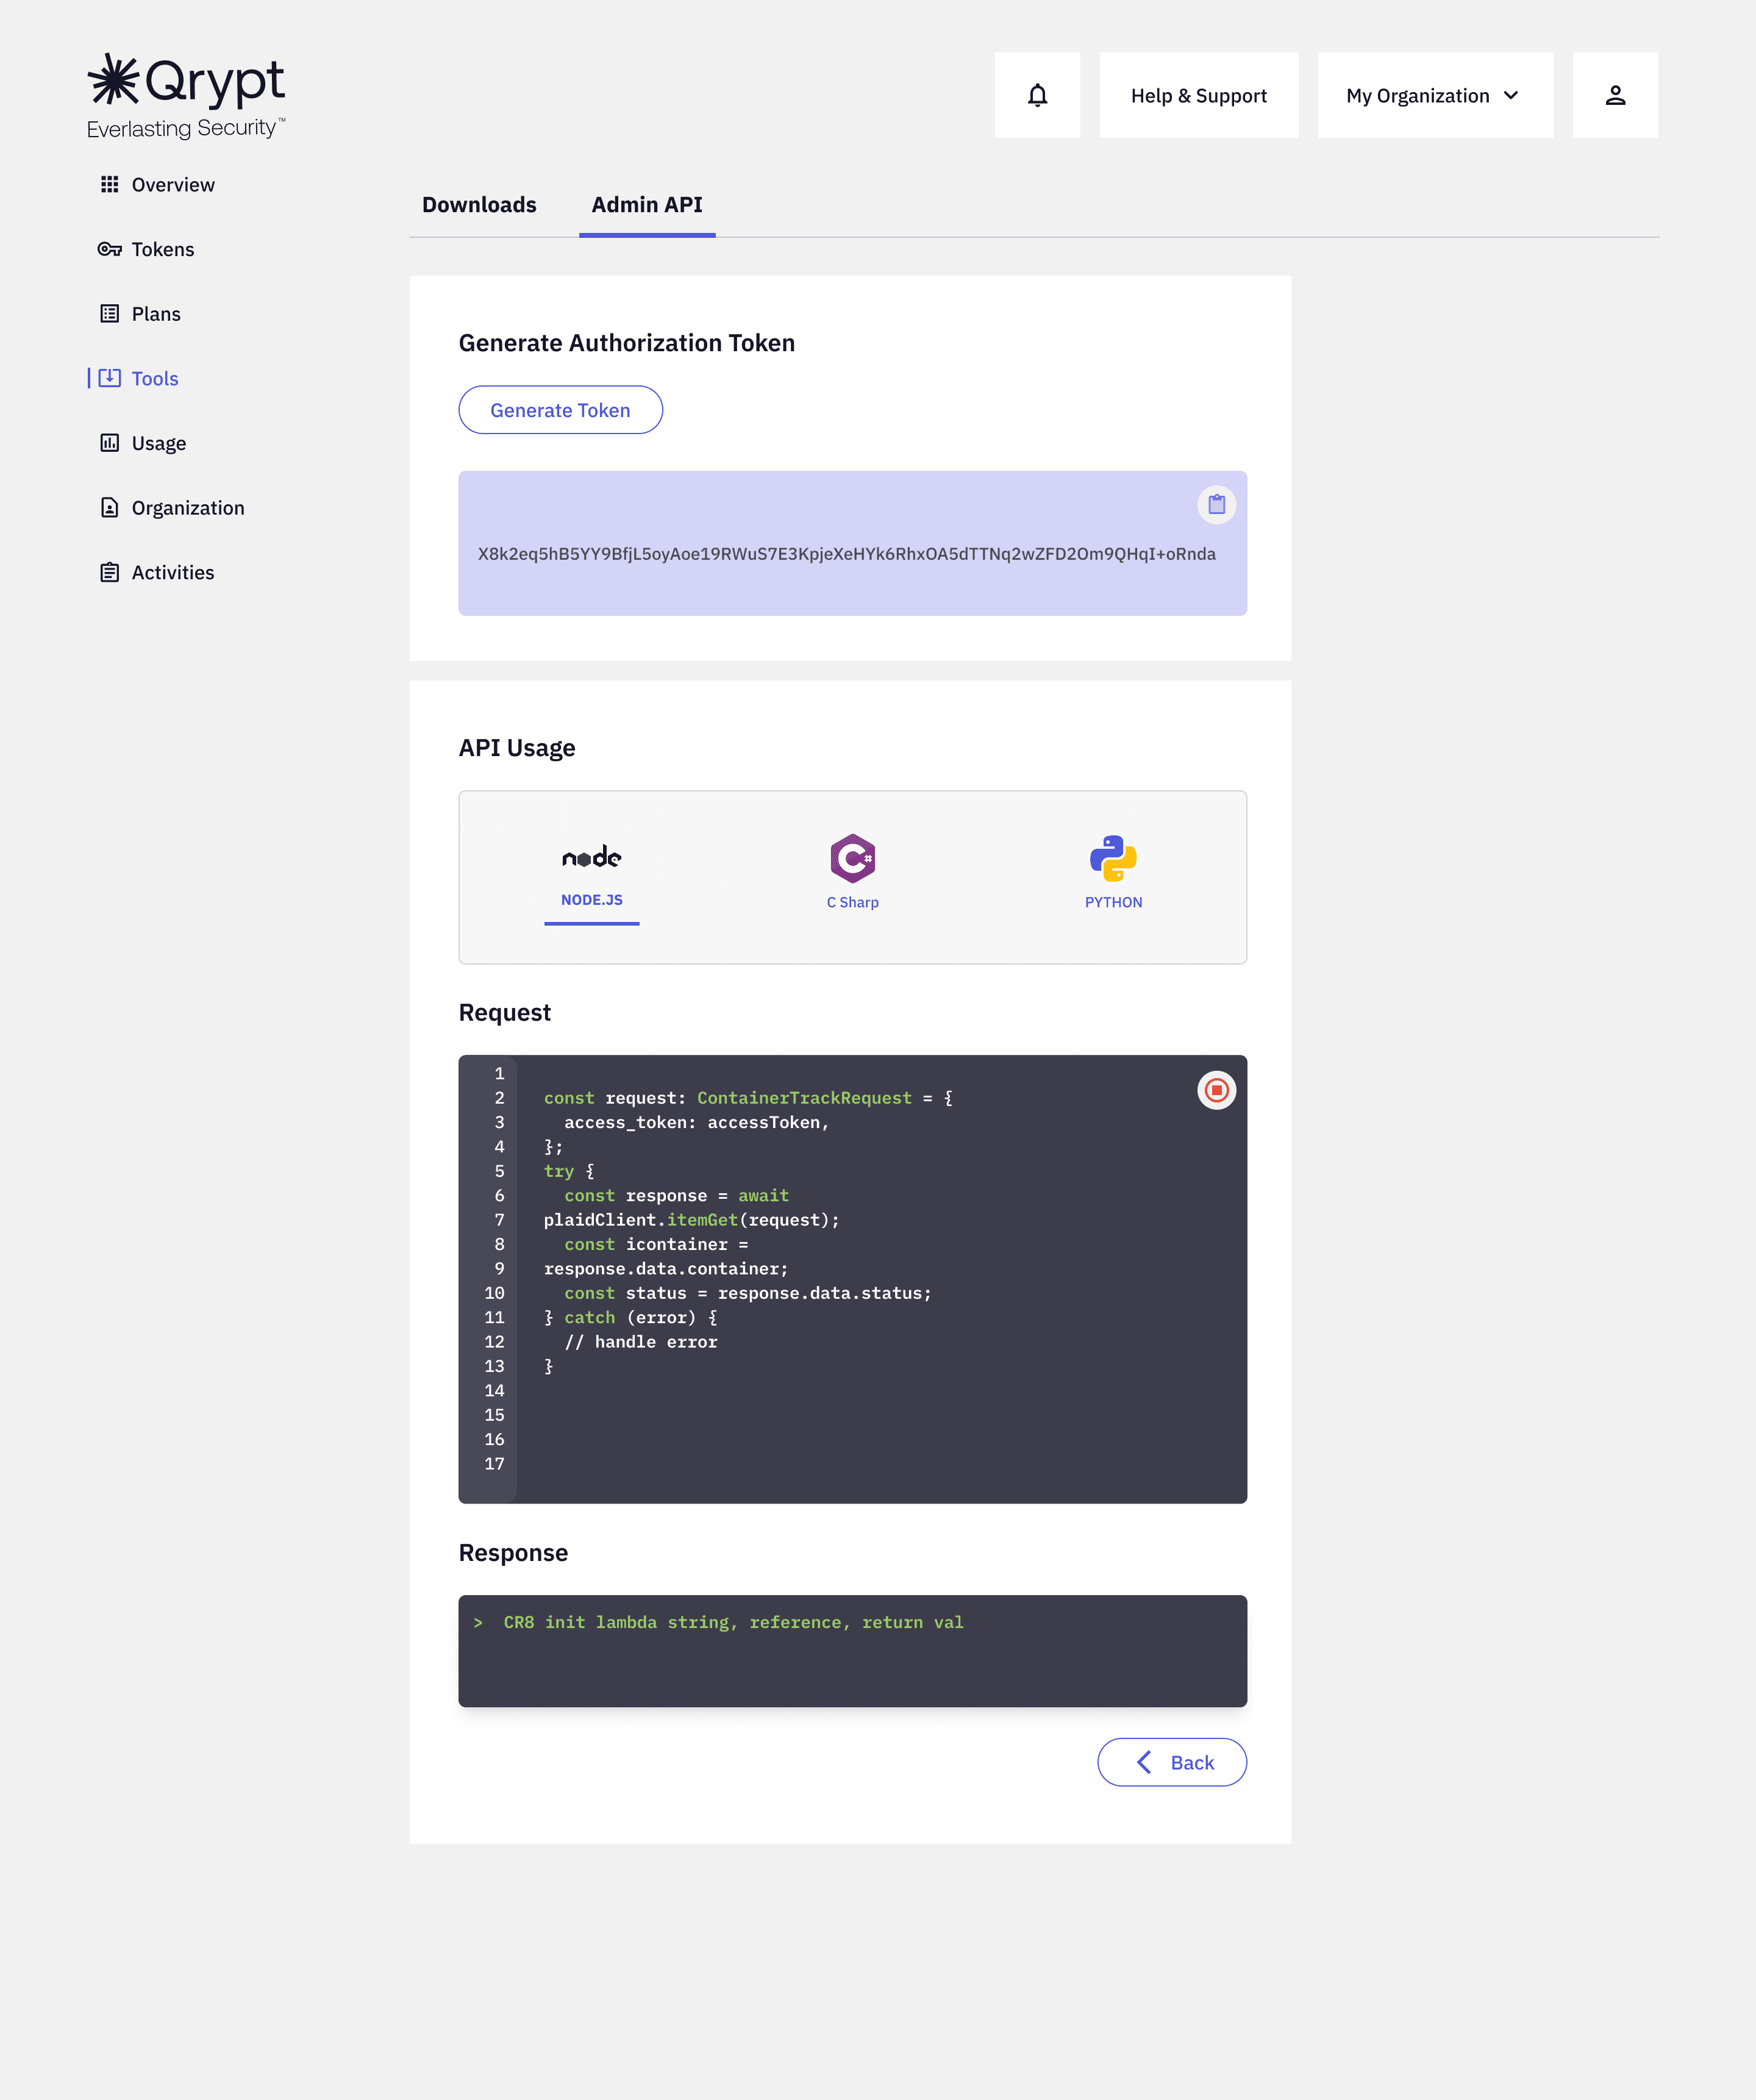Open the Tokens sidebar item
Viewport: 1756px width, 2100px height.
click(x=162, y=249)
